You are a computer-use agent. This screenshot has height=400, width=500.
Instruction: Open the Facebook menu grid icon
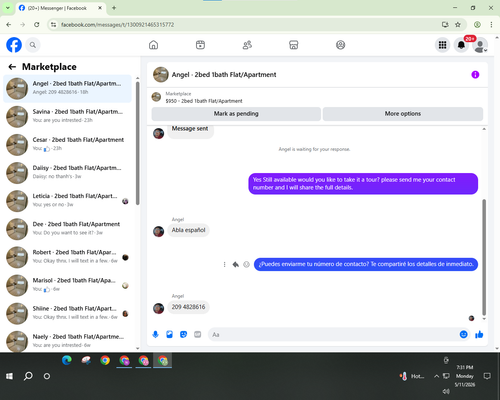442,45
